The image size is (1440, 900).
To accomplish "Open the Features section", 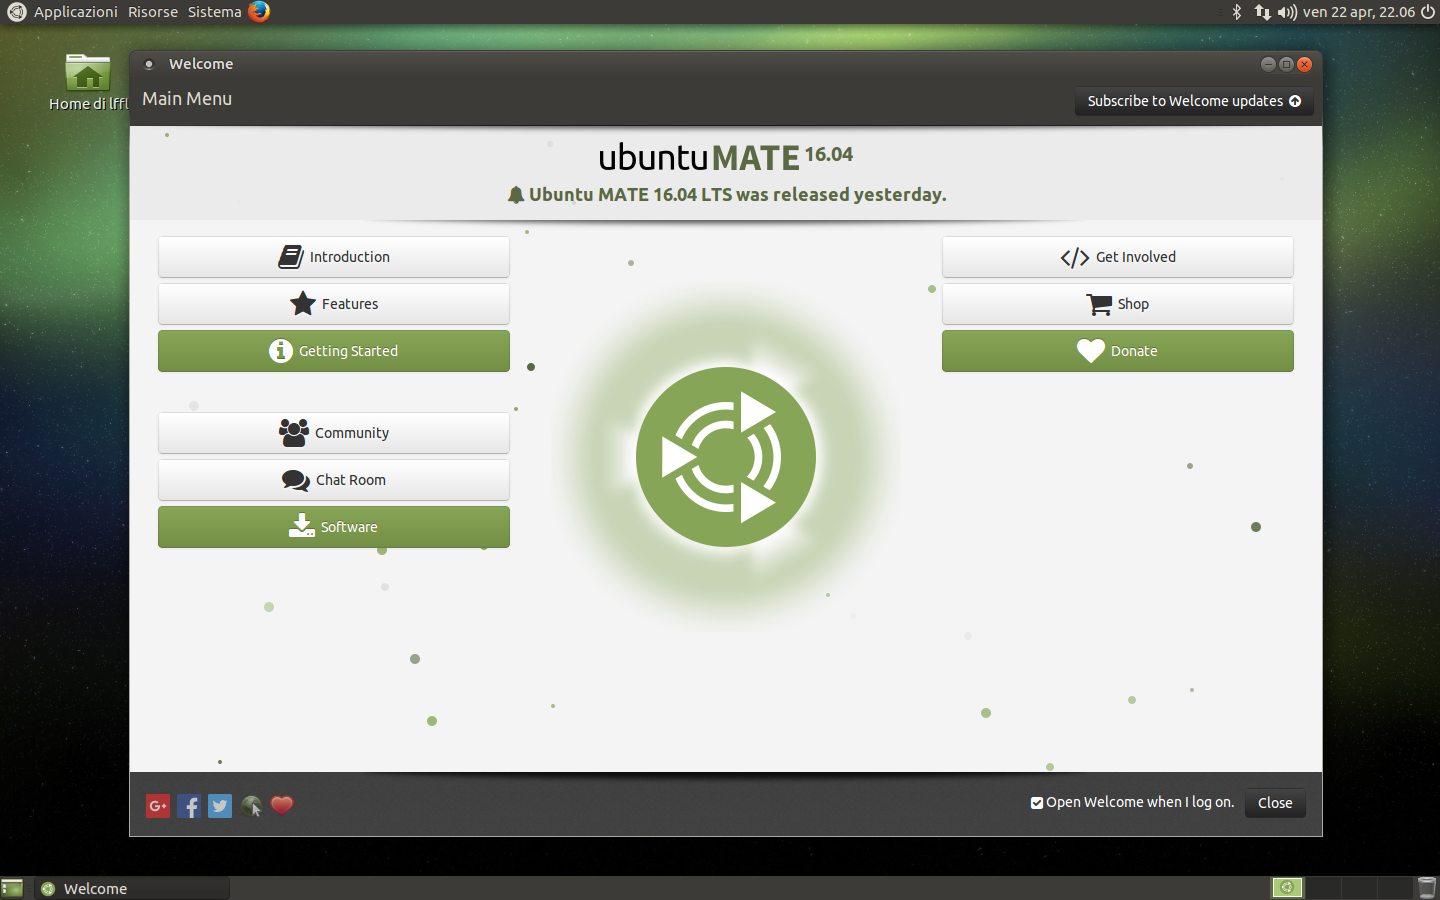I will tap(334, 304).
